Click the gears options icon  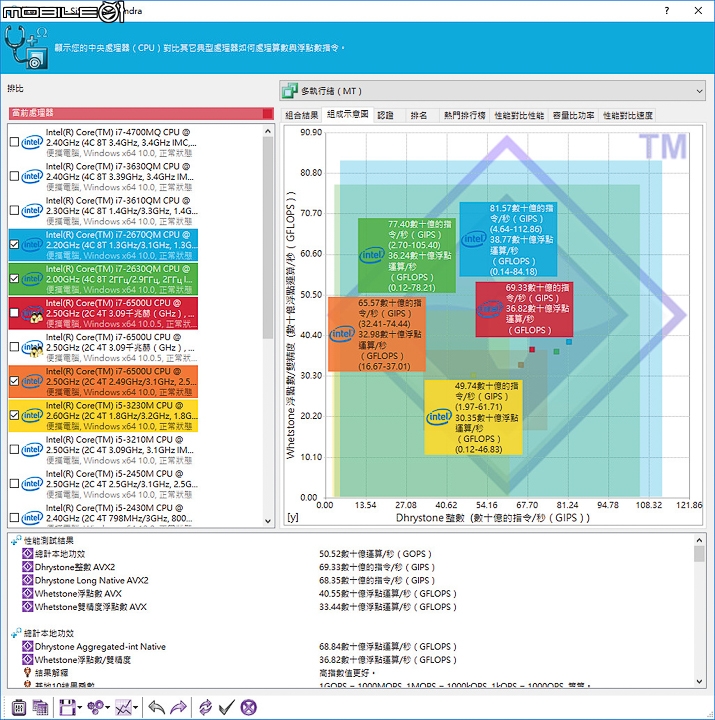pyautogui.click(x=96, y=707)
